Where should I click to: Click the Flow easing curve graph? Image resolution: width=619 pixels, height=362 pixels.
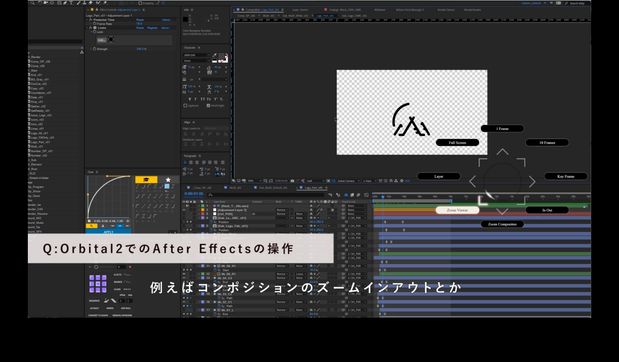(x=109, y=197)
